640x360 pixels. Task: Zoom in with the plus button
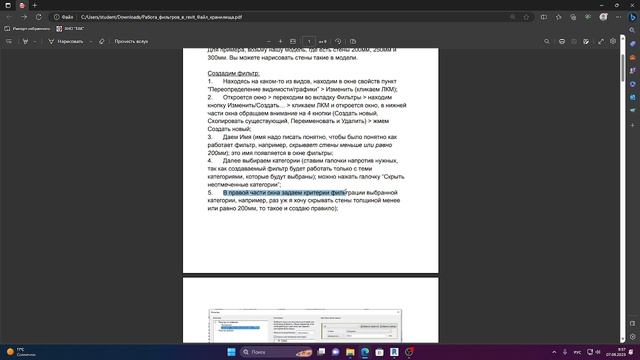[280, 41]
